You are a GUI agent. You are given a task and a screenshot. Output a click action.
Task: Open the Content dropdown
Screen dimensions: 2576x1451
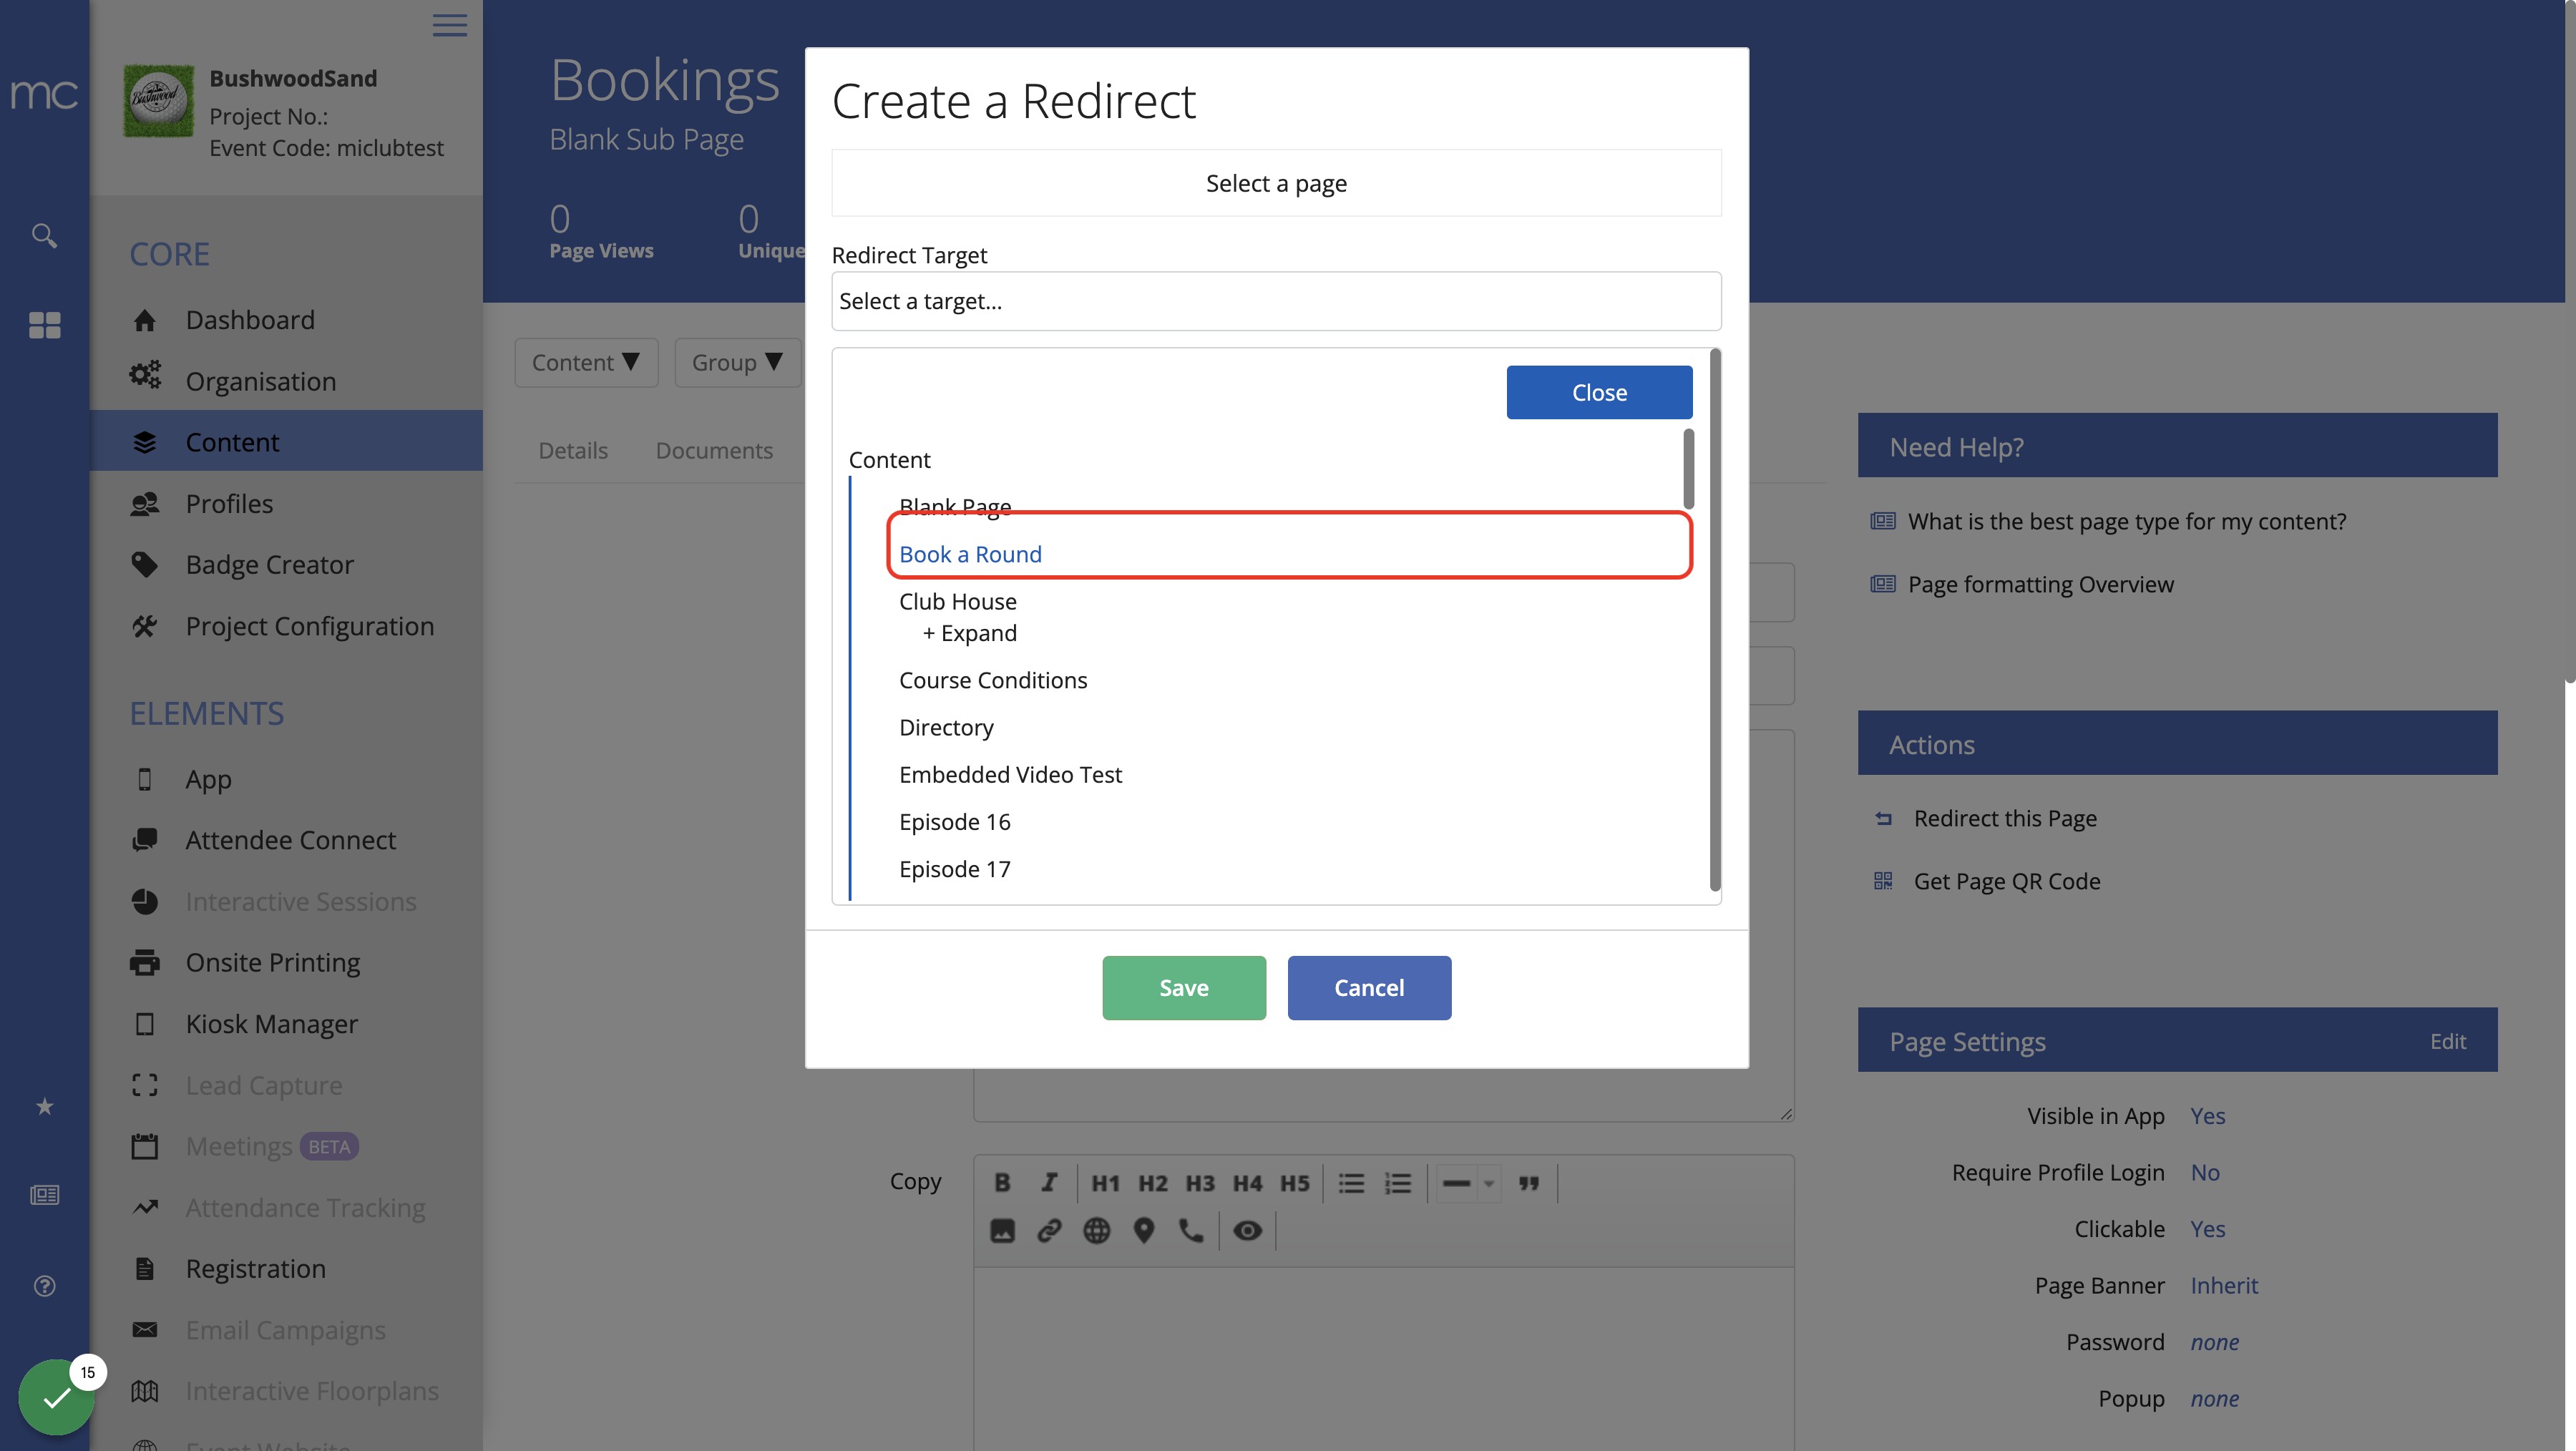586,362
